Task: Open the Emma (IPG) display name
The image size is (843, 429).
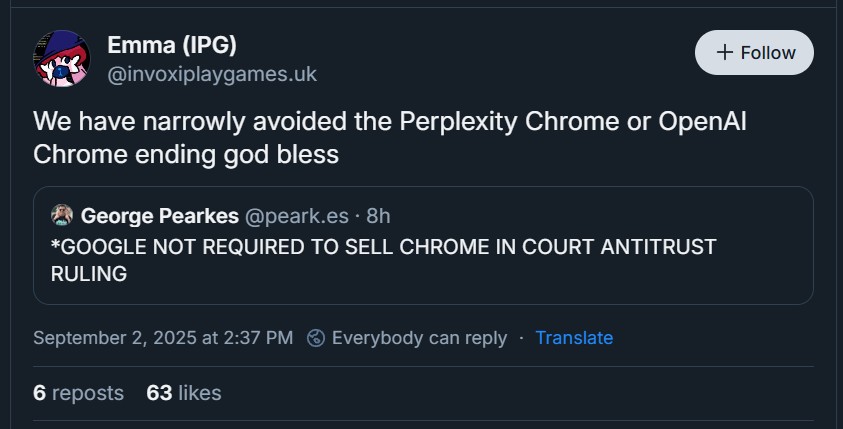Action: 172,45
